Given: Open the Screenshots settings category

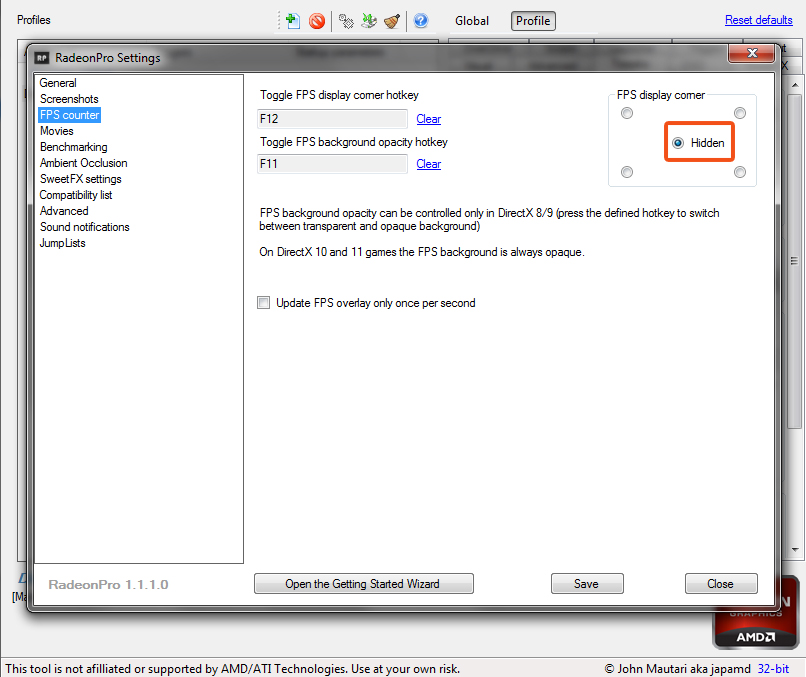Looking at the screenshot, I should pyautogui.click(x=69, y=99).
